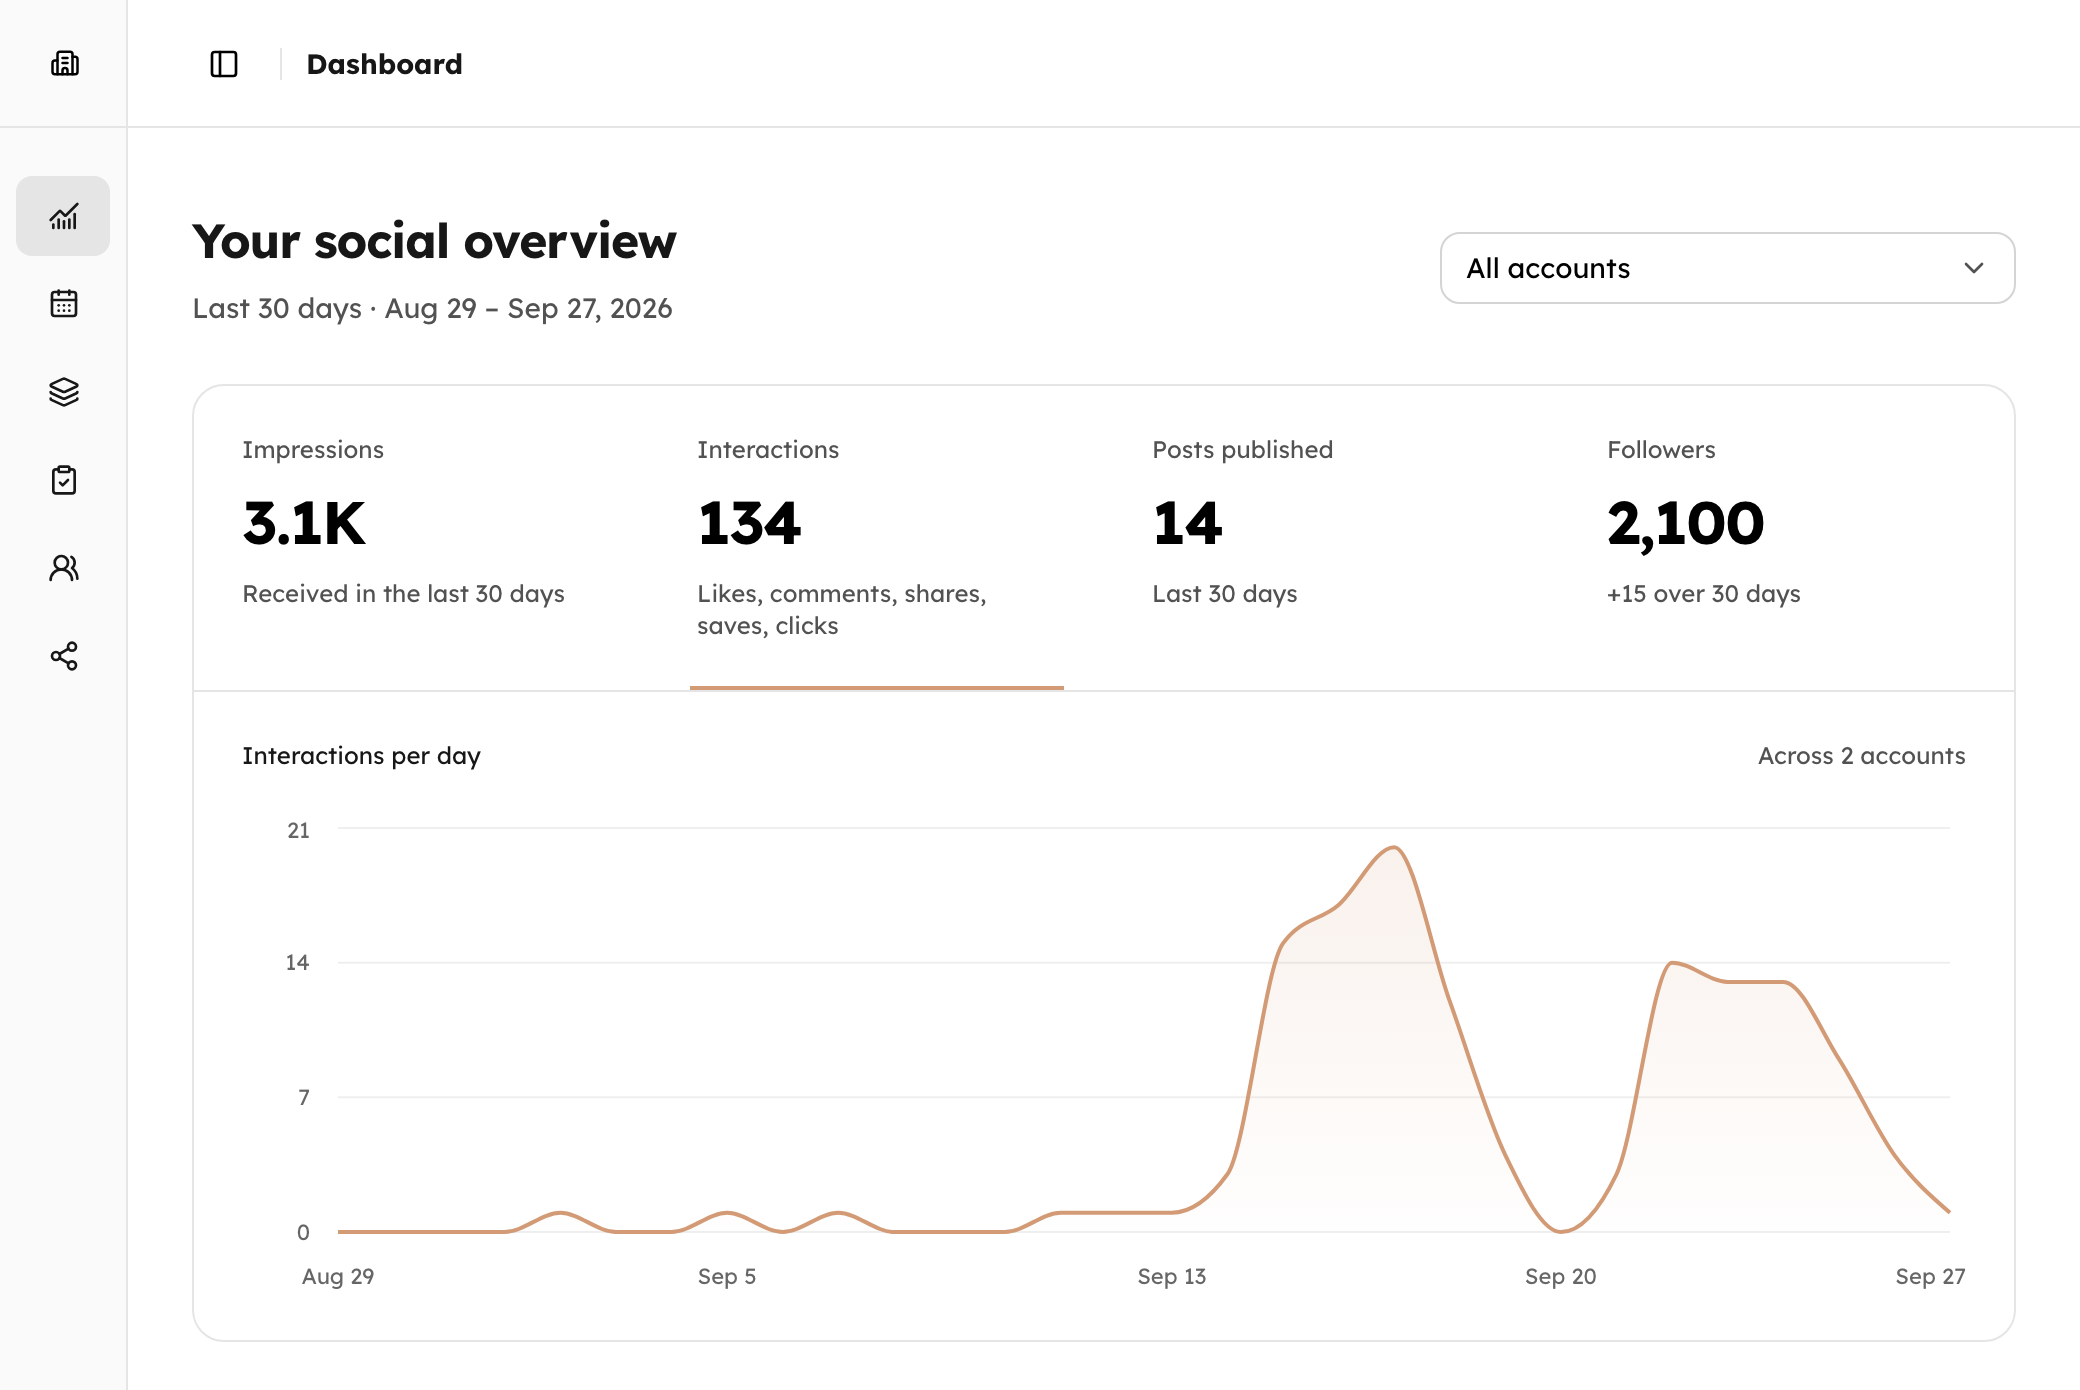Click the 'Your social overview' heading
Viewport: 2080px width, 1390px height.
pyautogui.click(x=434, y=242)
